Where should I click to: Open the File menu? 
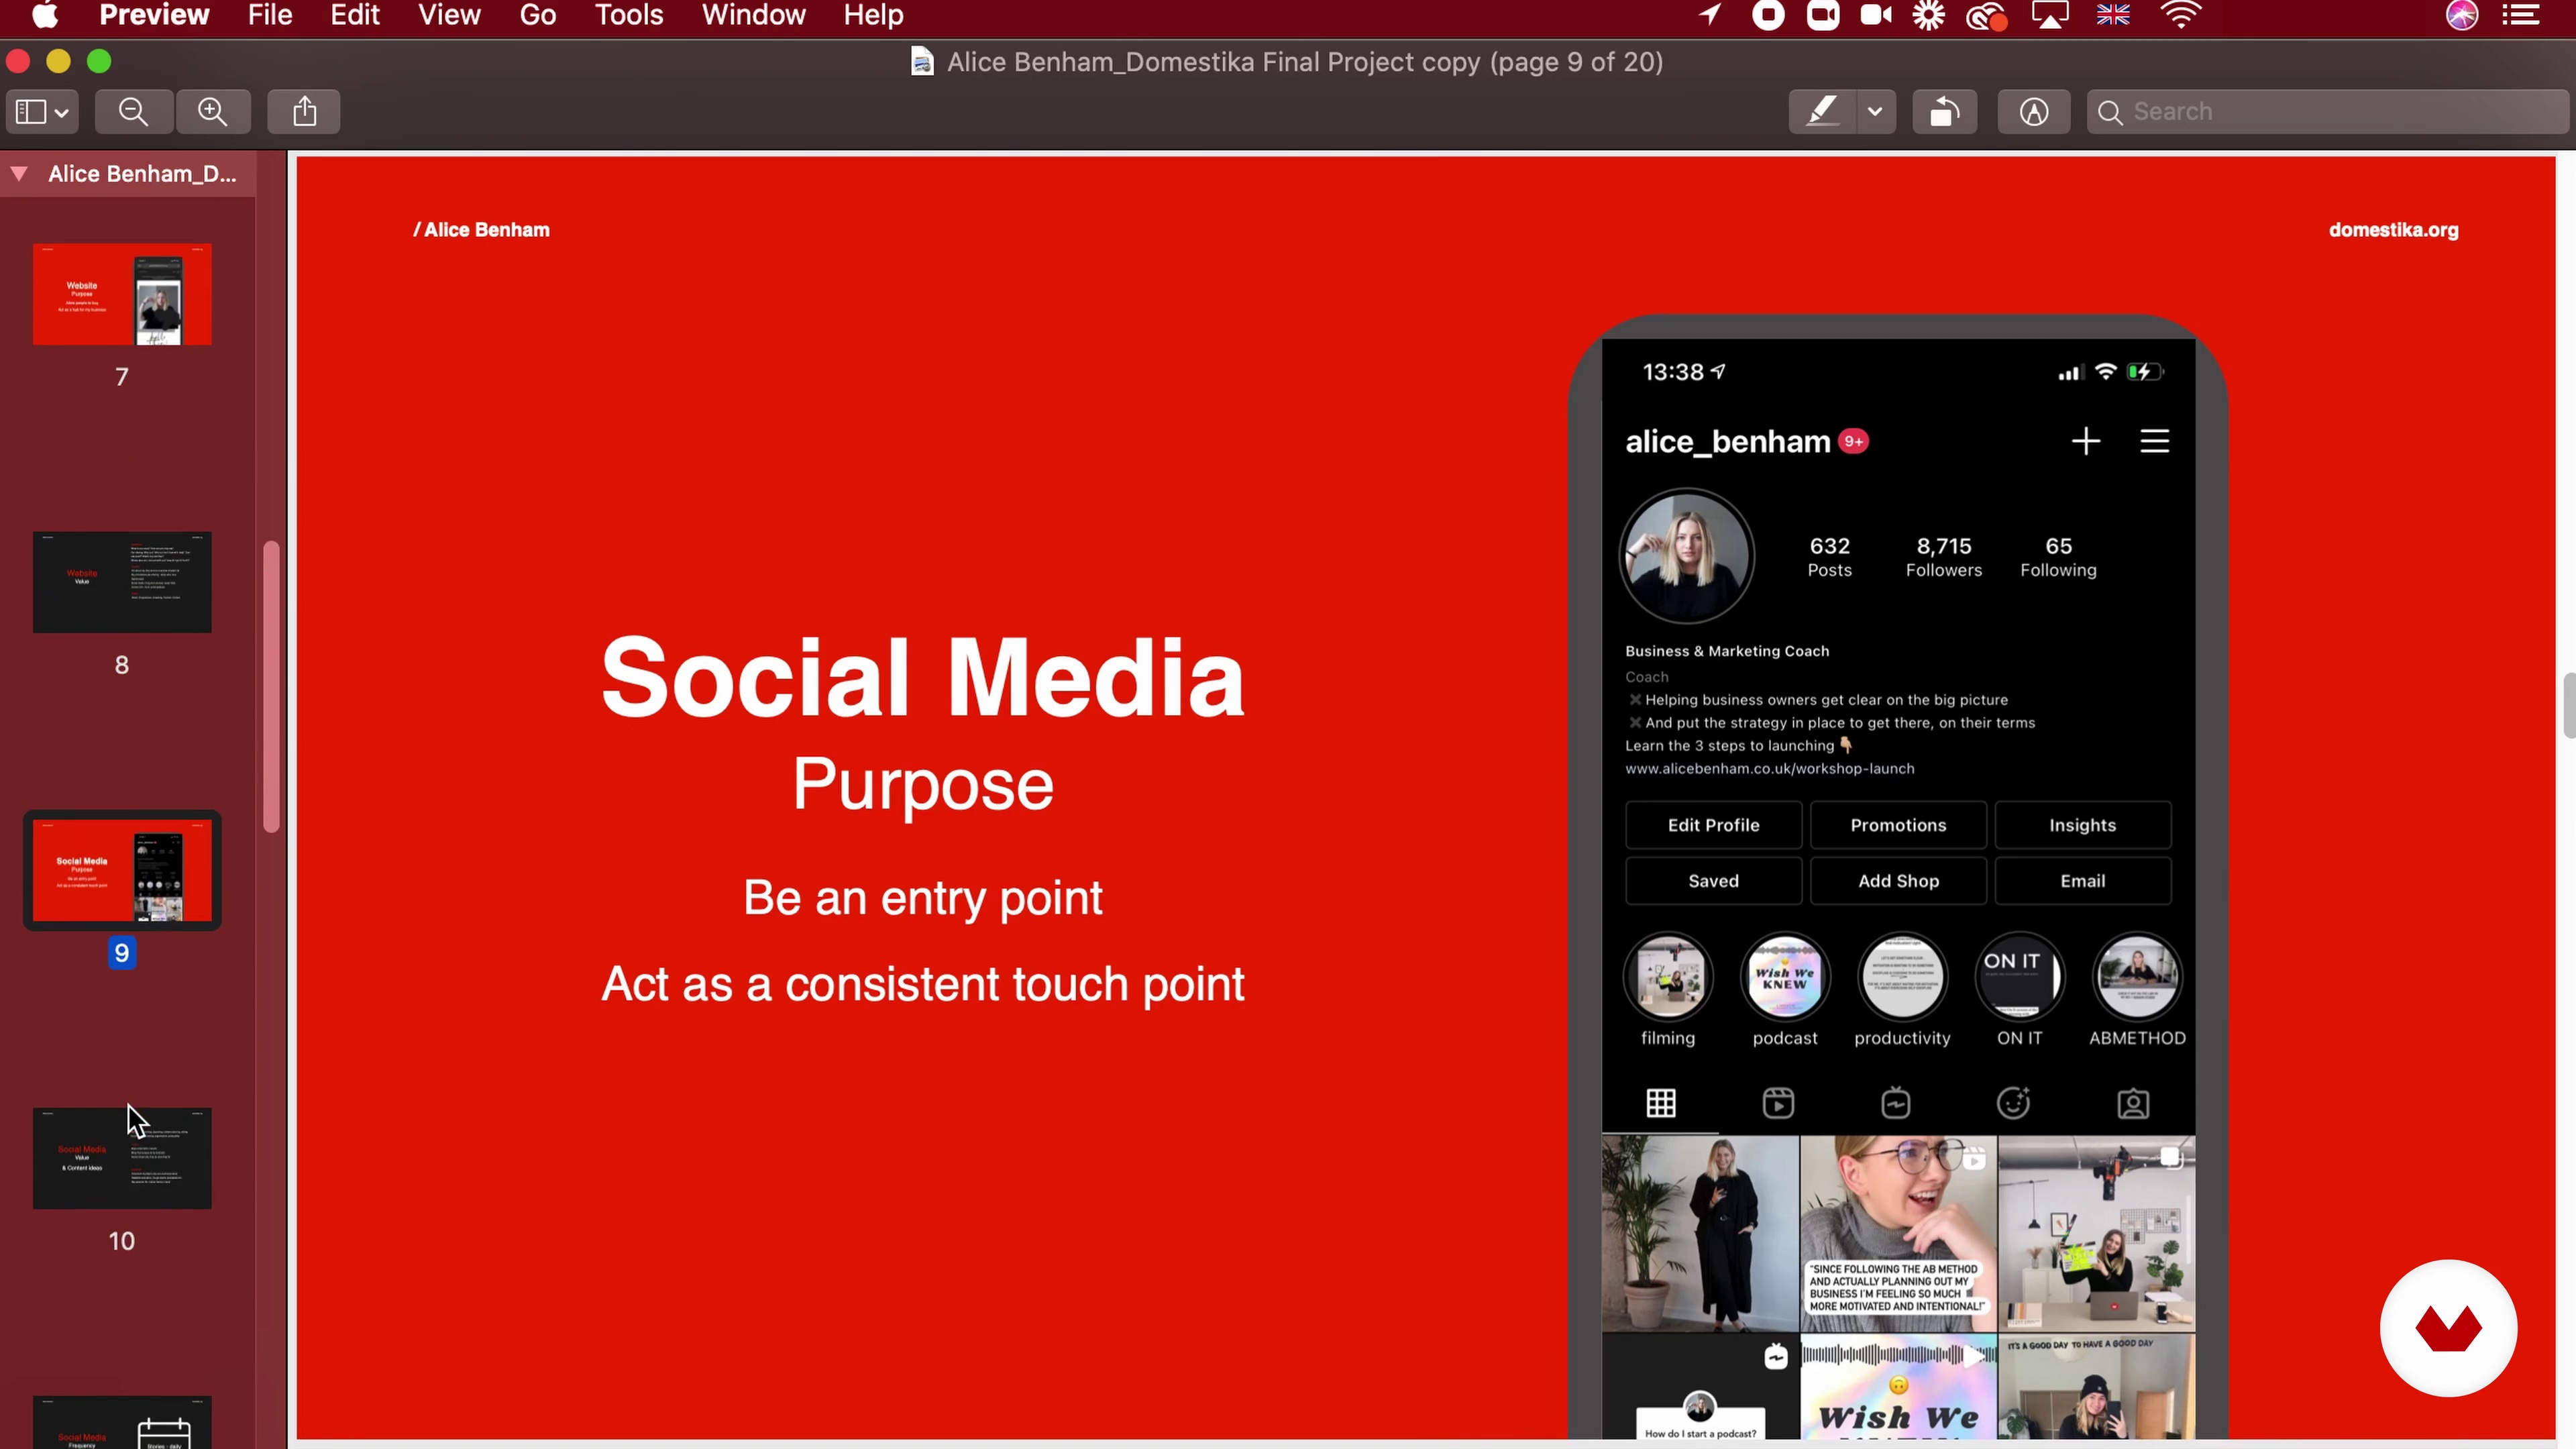pos(270,15)
